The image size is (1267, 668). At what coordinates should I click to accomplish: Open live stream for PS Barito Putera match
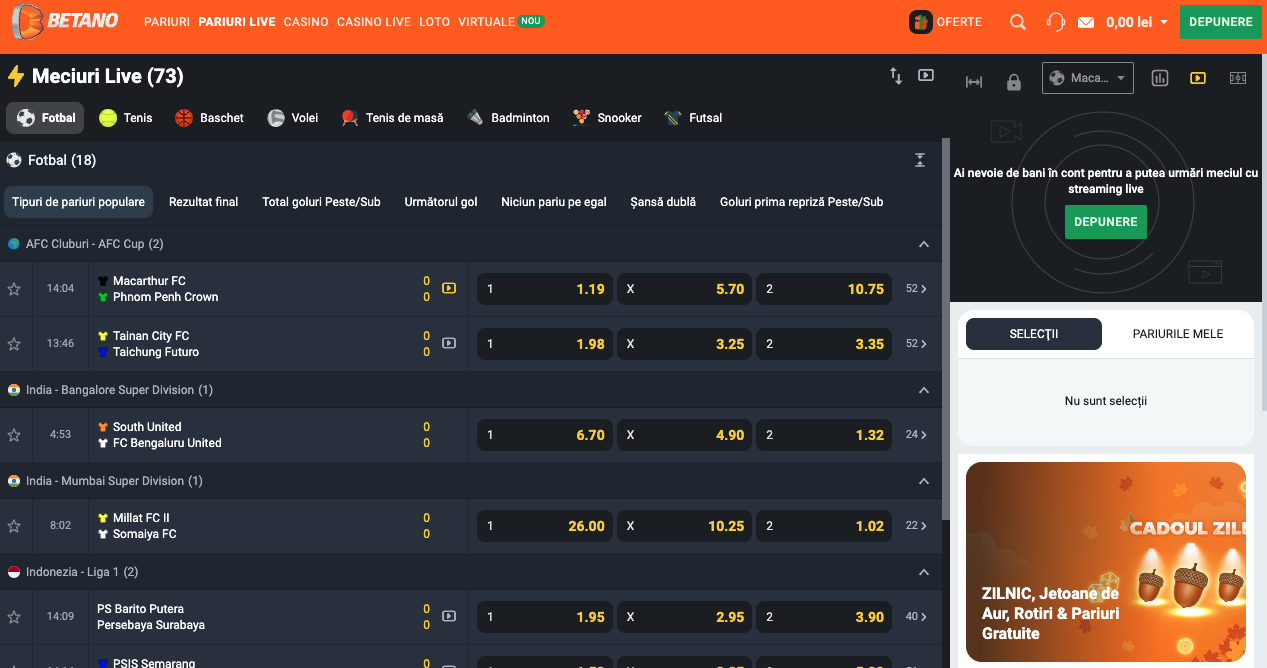pyautogui.click(x=449, y=616)
